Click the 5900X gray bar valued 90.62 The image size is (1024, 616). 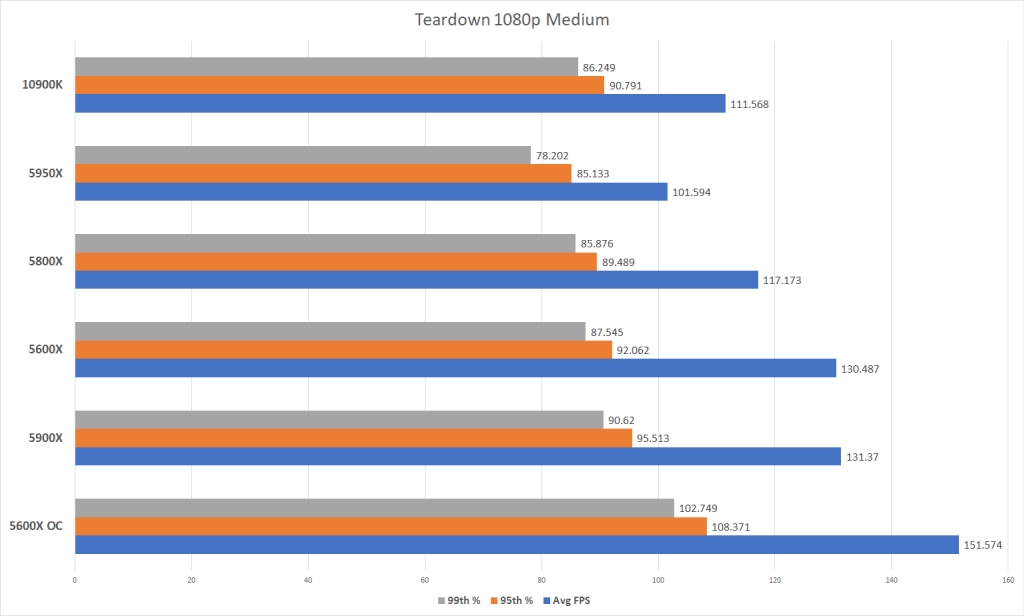[339, 420]
